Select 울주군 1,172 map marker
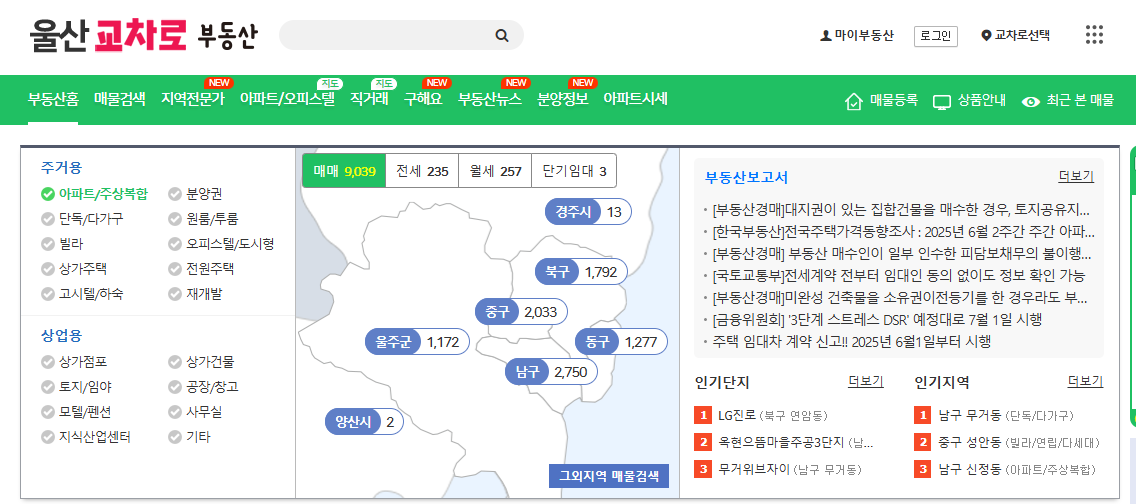The image size is (1136, 504). click(418, 342)
